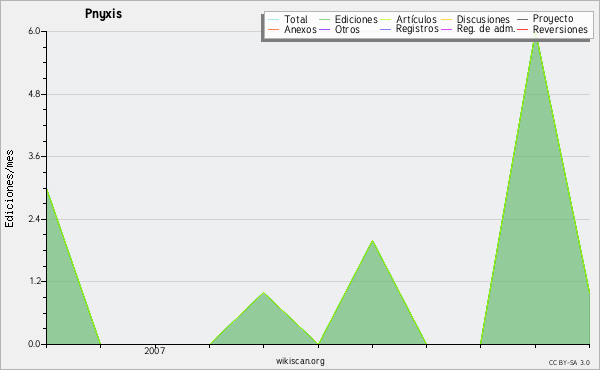This screenshot has height=370, width=600.
Task: Click the 6.0 y-axis value
Action: (x=34, y=31)
